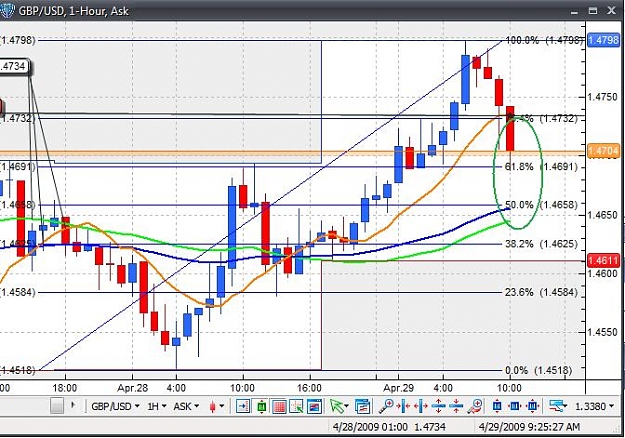The width and height of the screenshot is (625, 438).
Task: Click the fit chart vertically icon
Action: tap(497, 406)
